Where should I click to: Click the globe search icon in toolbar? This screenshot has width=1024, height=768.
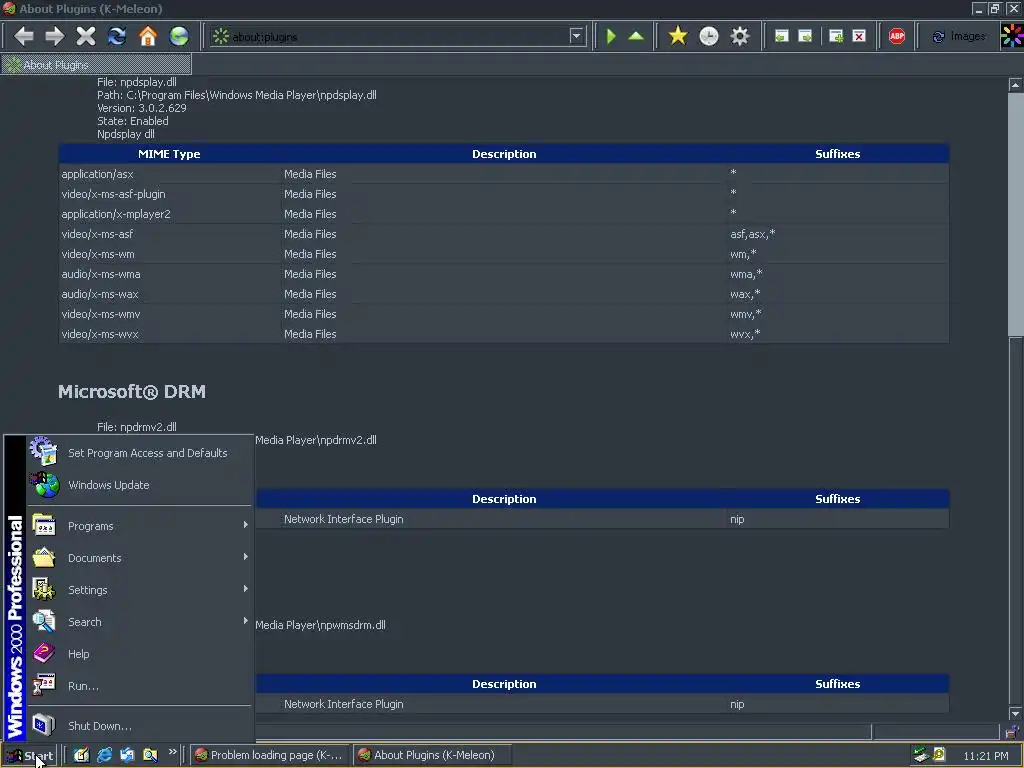pyautogui.click(x=179, y=36)
